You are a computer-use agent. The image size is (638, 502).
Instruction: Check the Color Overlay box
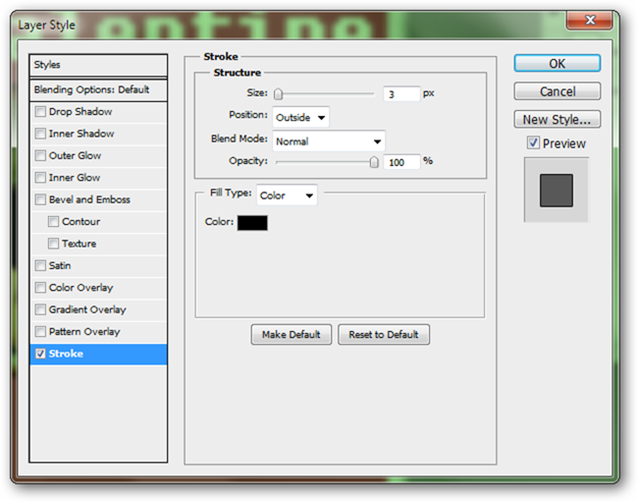tap(40, 287)
